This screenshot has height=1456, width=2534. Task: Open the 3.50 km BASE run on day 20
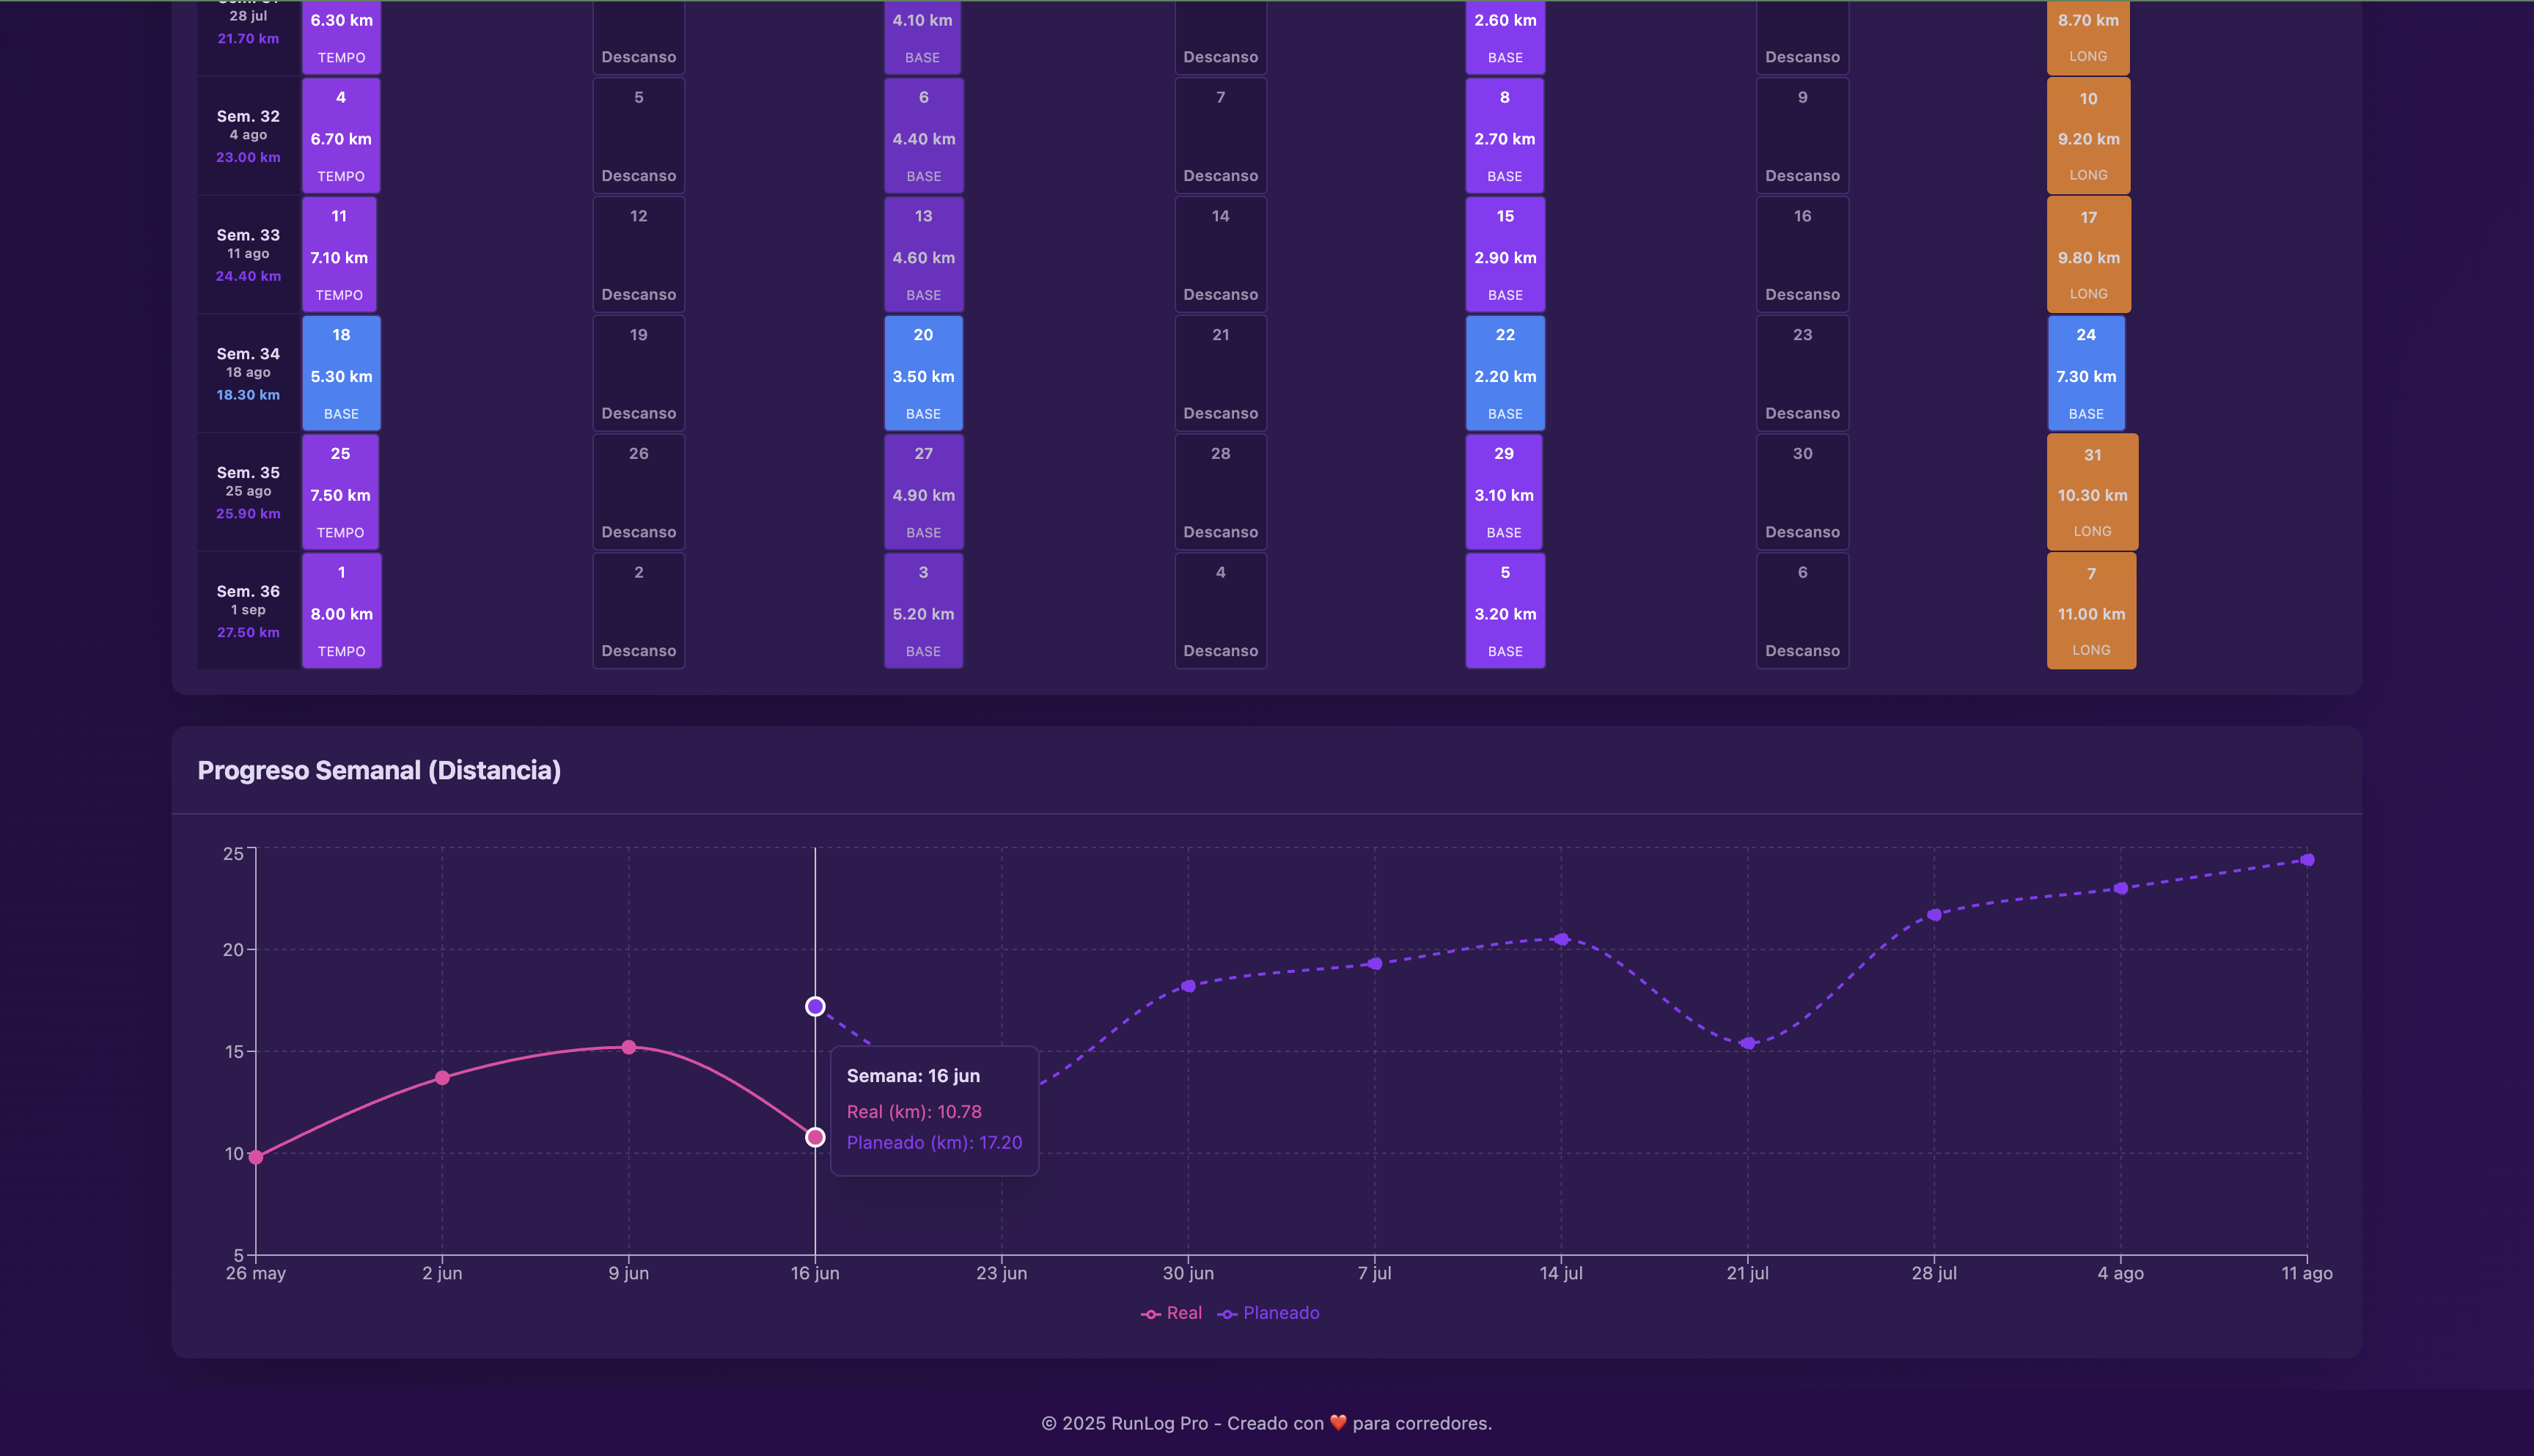923,373
